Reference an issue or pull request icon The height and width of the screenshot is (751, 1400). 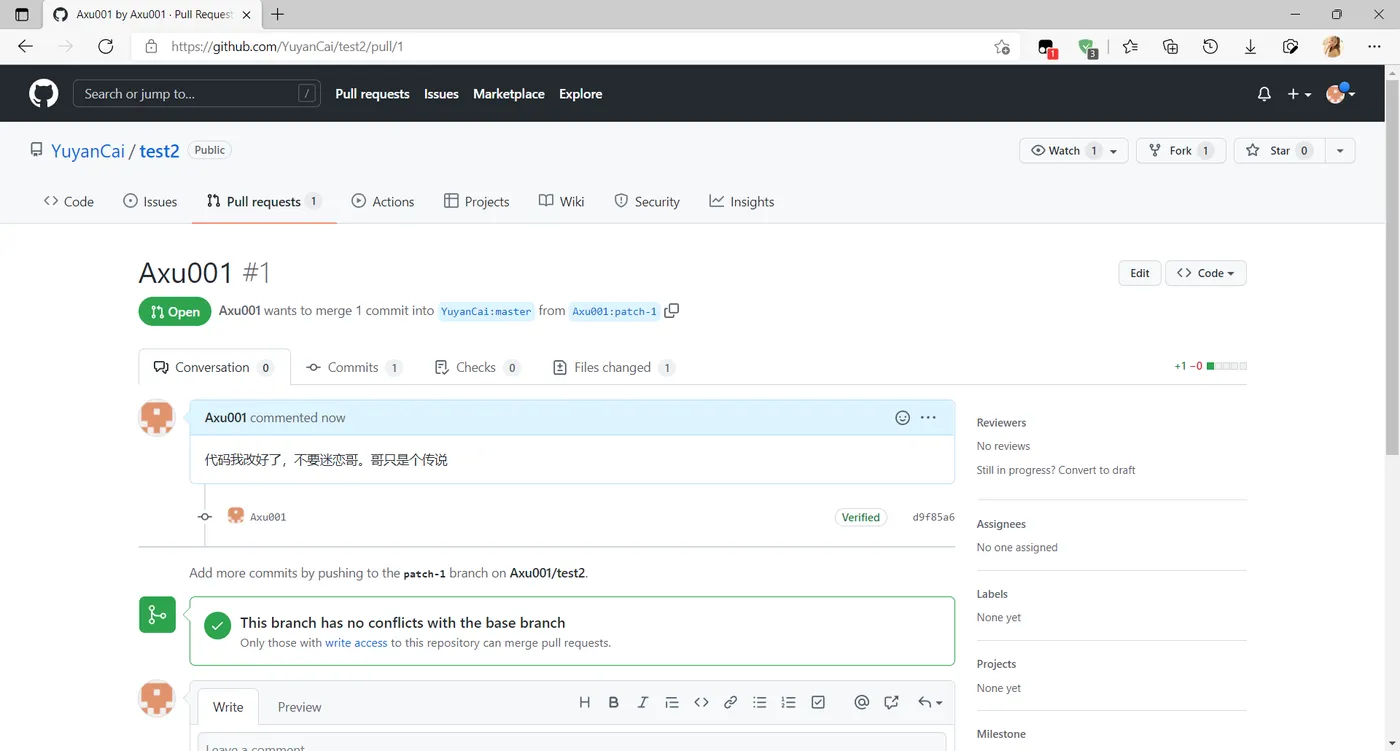point(891,703)
